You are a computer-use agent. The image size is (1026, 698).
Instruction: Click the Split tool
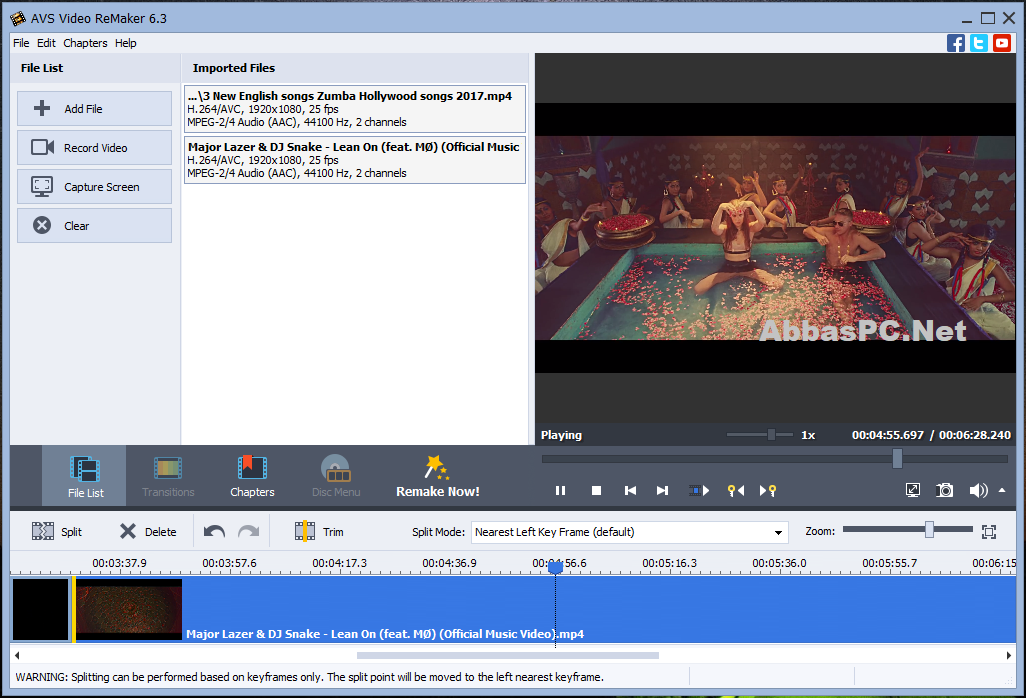point(57,532)
